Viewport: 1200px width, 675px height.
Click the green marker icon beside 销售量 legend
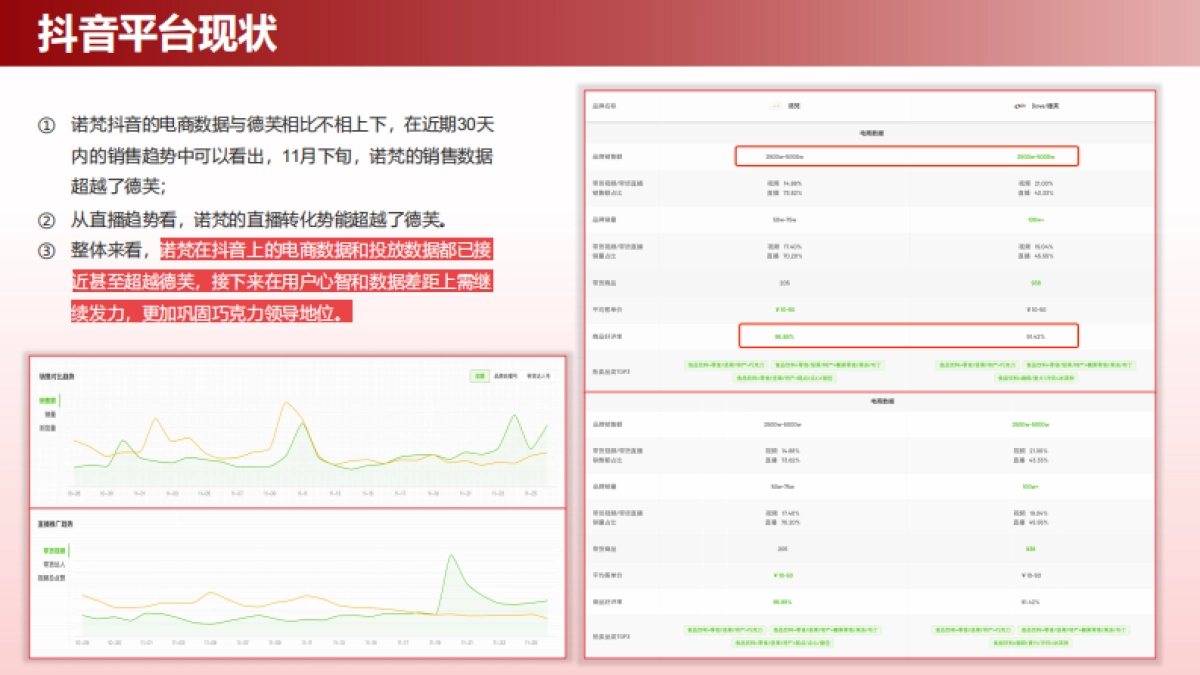click(x=60, y=400)
